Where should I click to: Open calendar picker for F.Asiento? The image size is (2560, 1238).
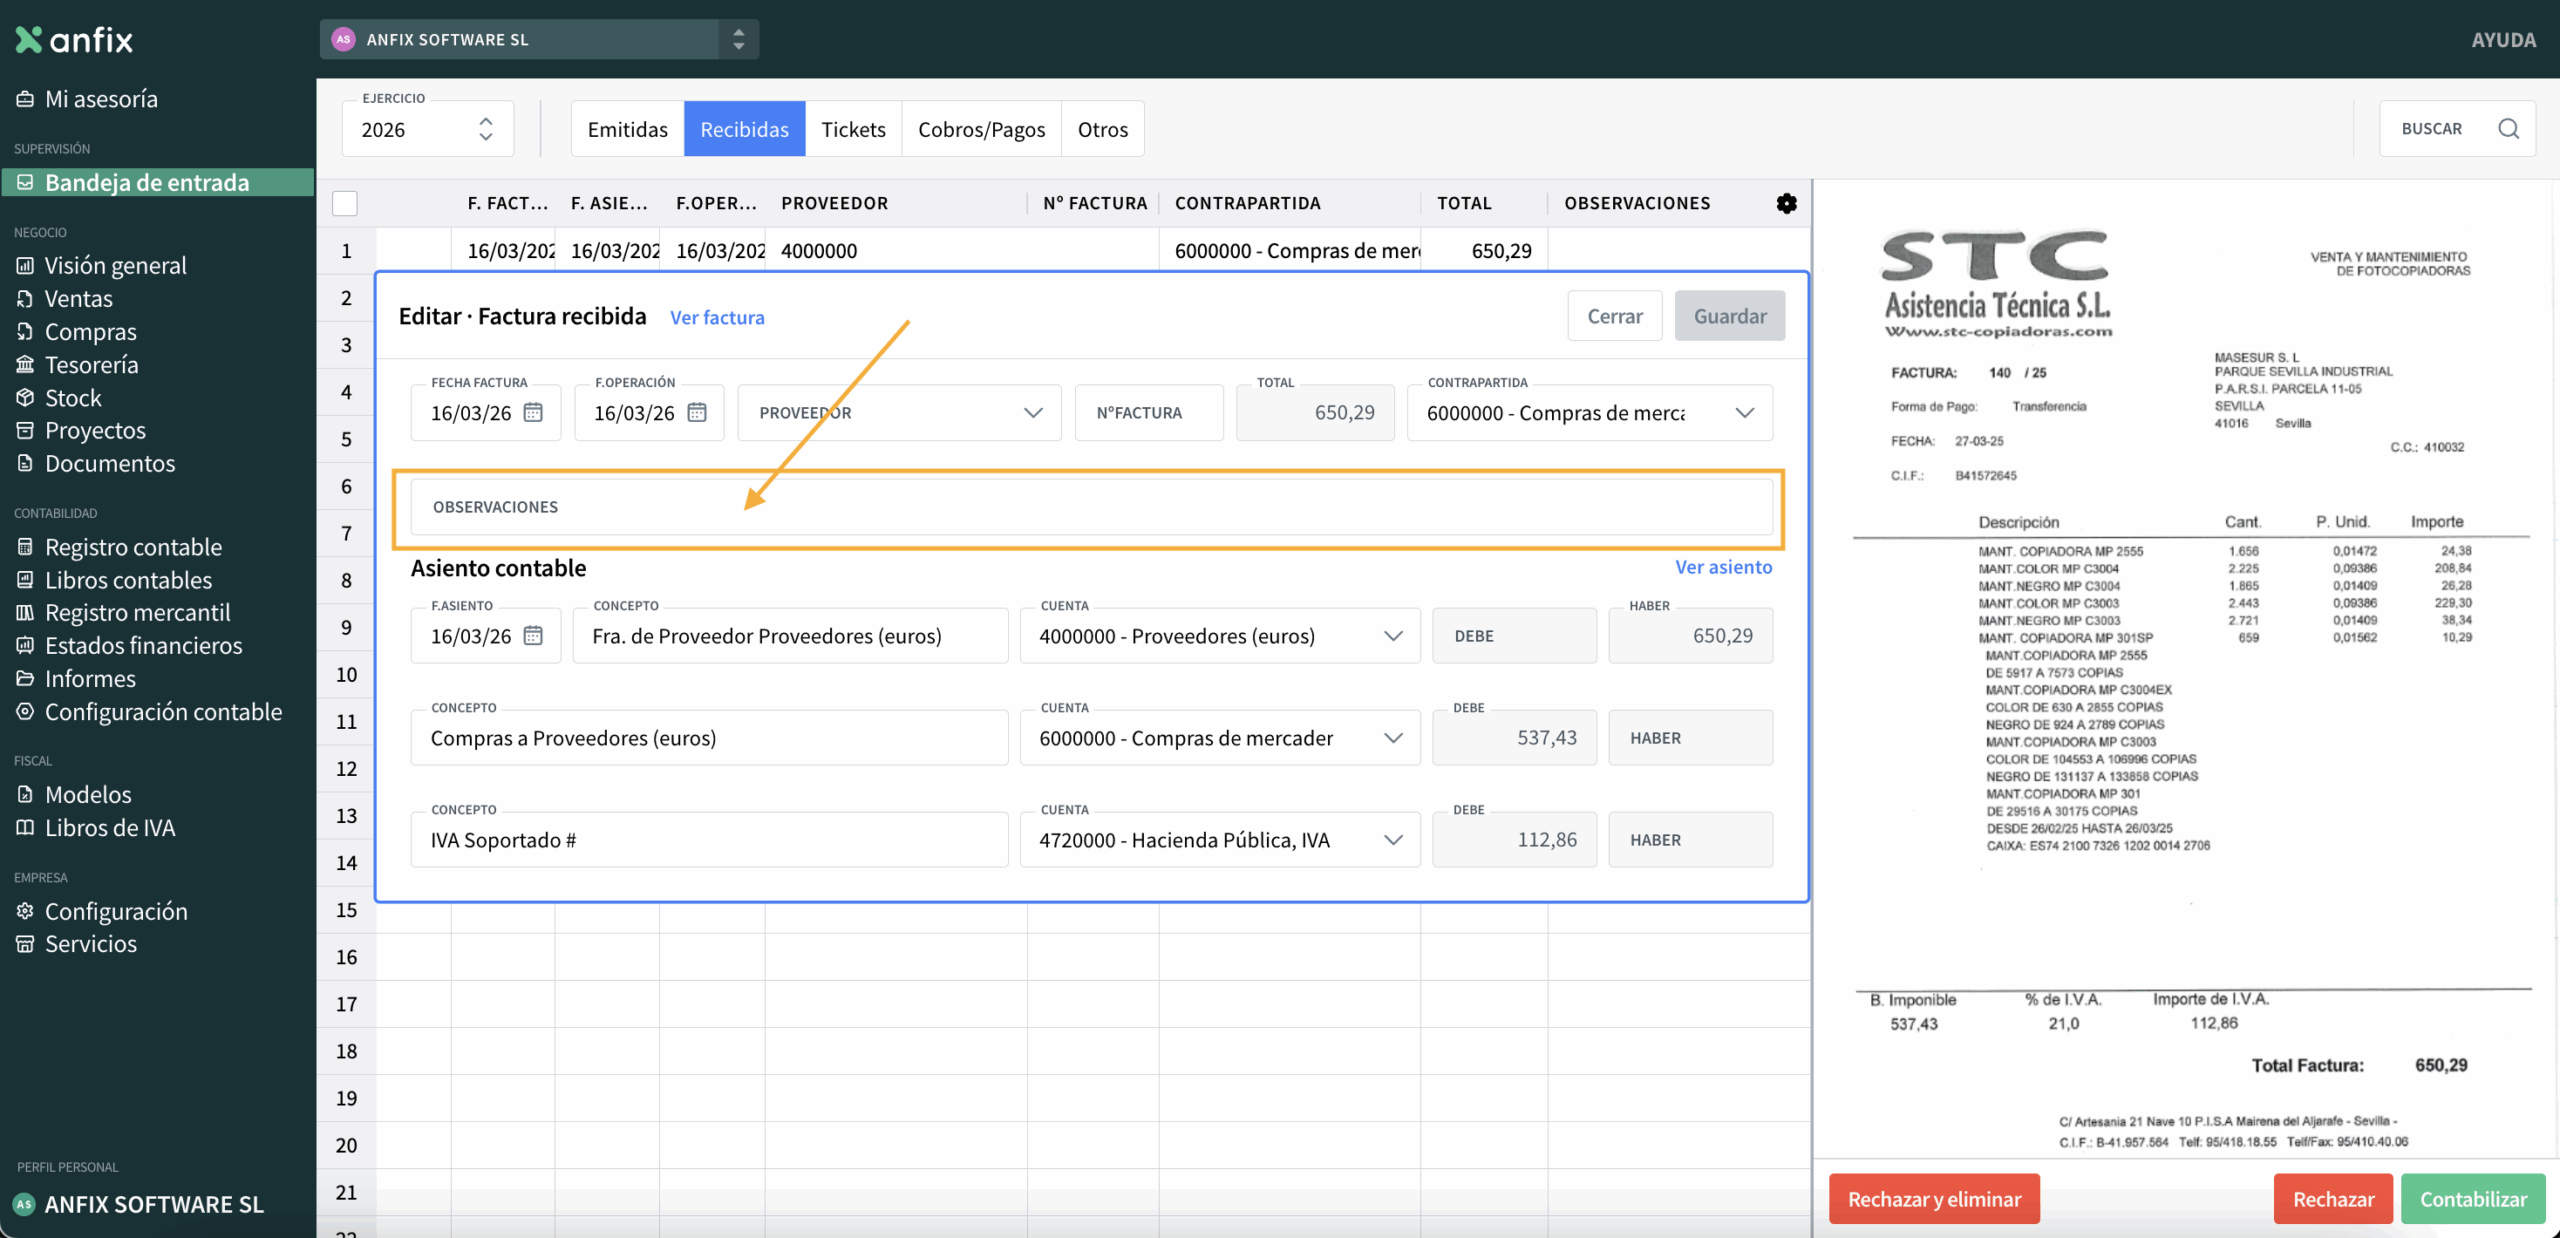(x=533, y=635)
